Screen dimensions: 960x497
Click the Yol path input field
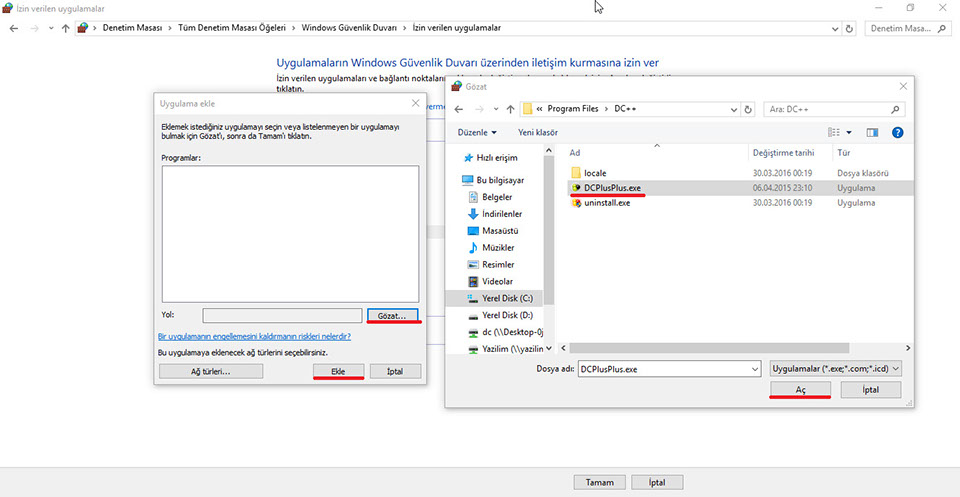tap(282, 315)
